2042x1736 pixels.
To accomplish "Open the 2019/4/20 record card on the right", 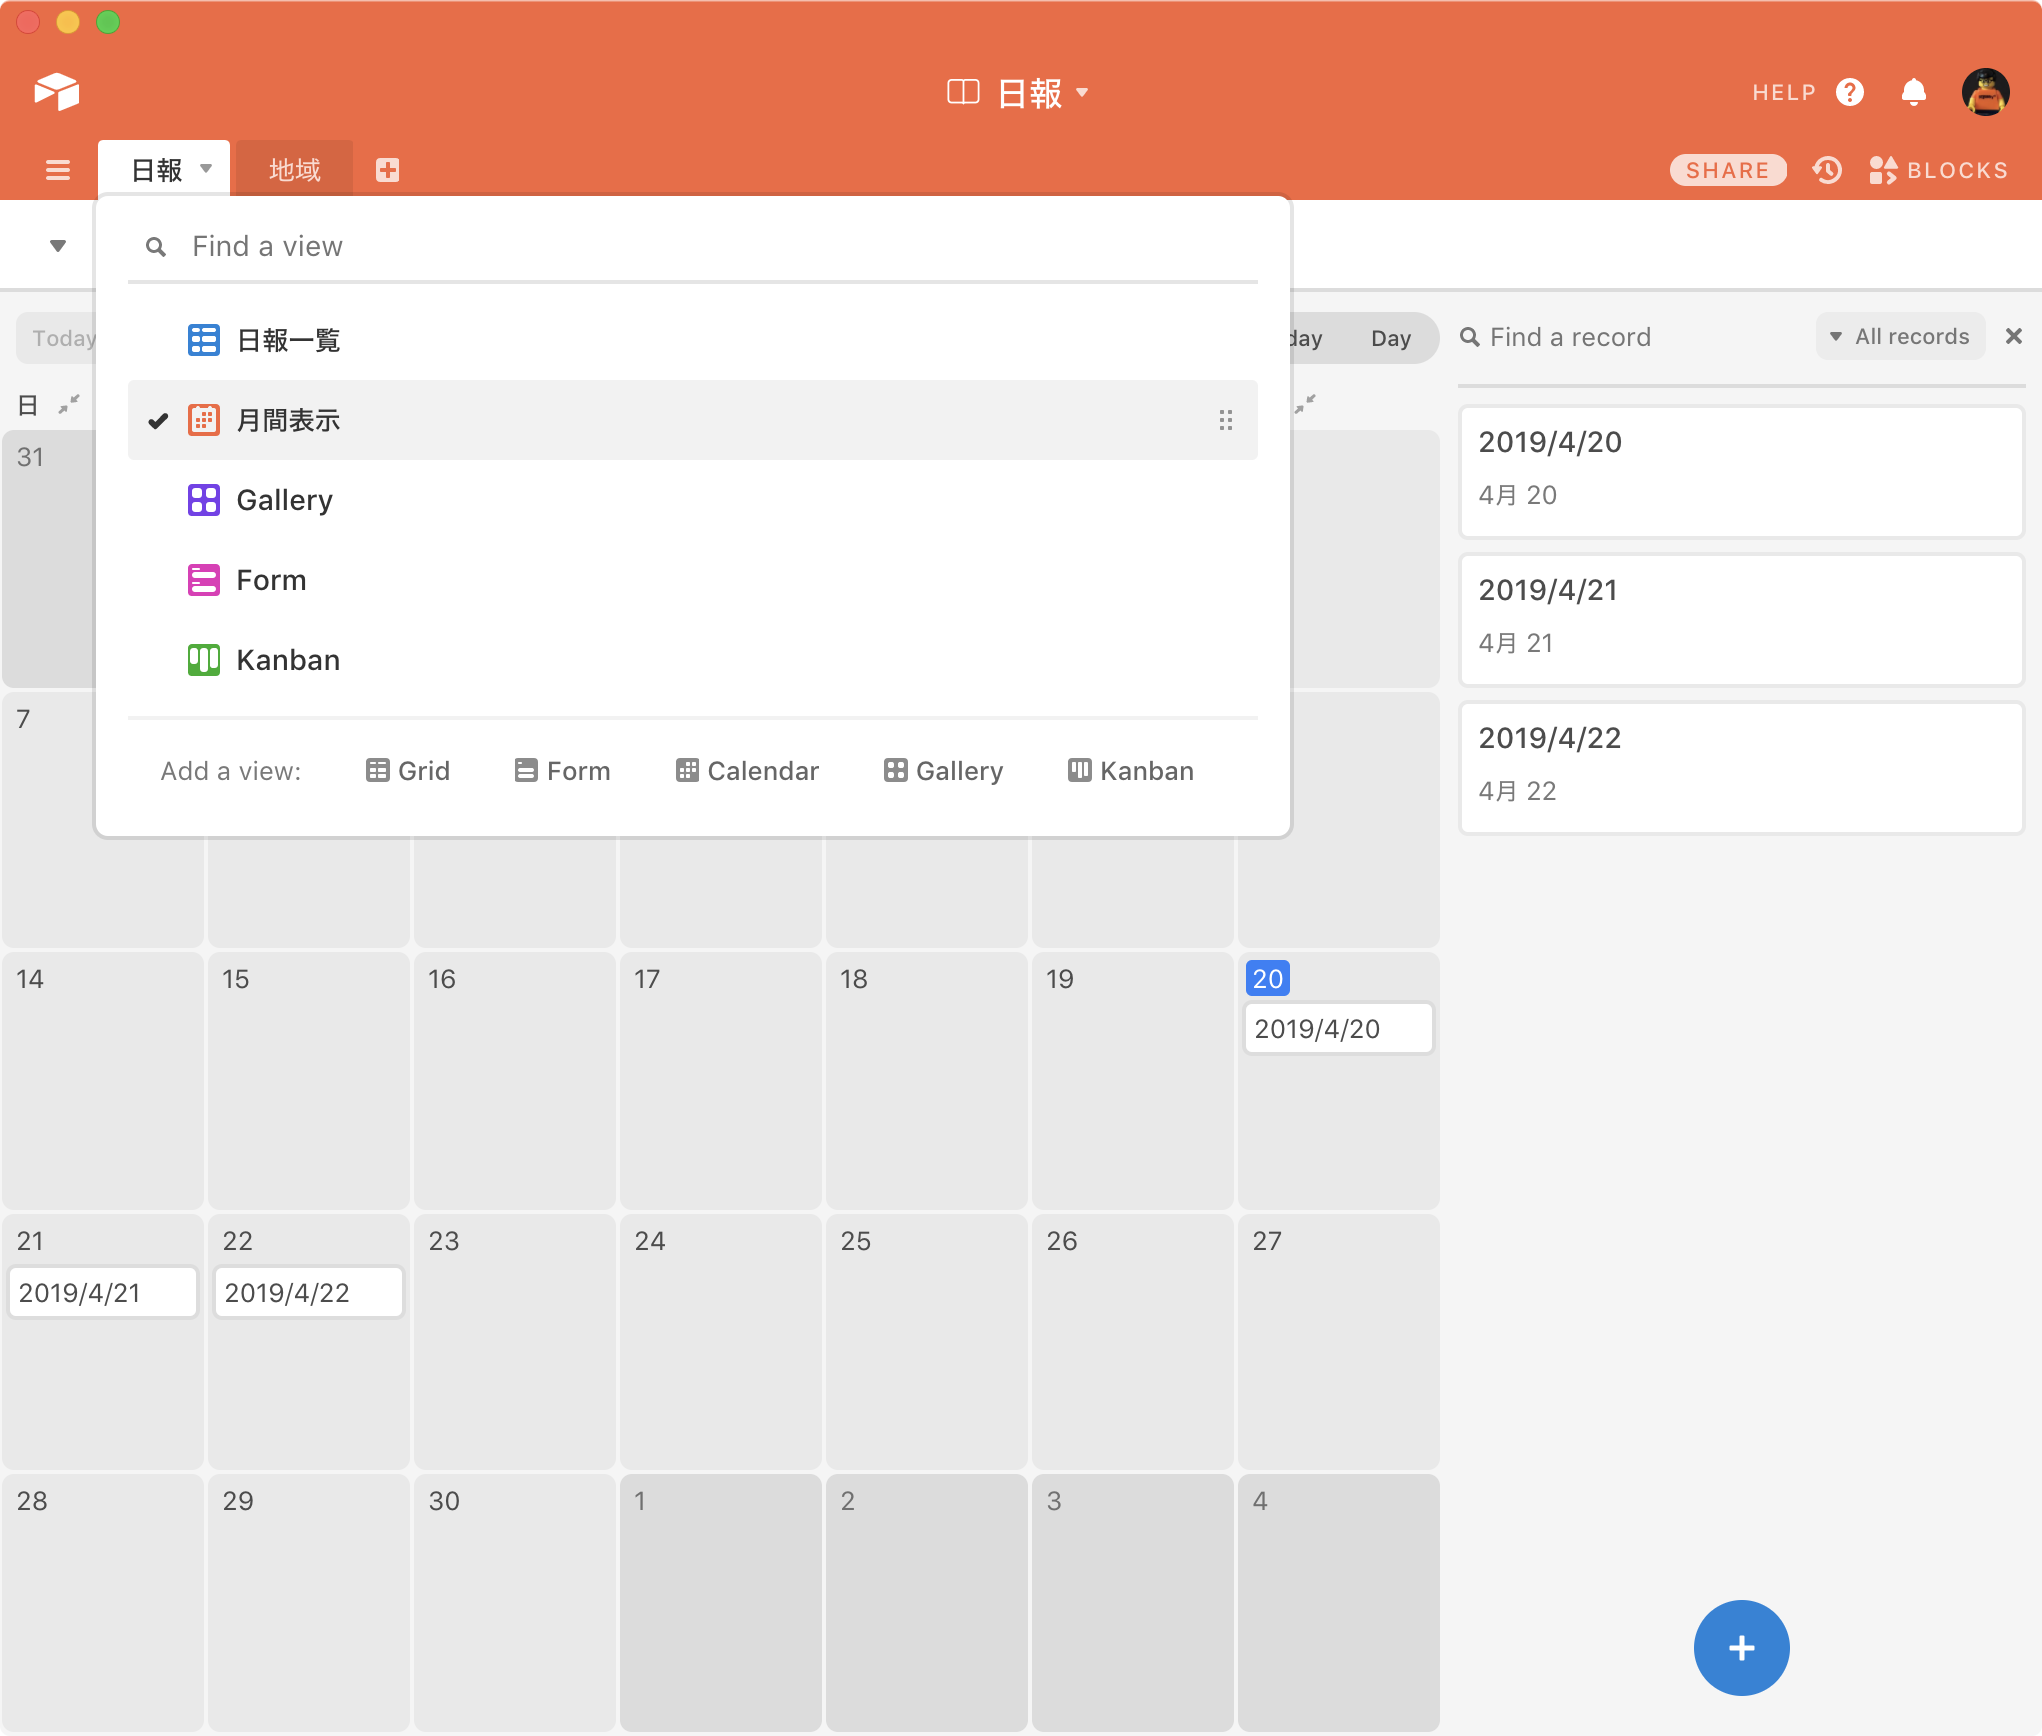I will [1740, 470].
